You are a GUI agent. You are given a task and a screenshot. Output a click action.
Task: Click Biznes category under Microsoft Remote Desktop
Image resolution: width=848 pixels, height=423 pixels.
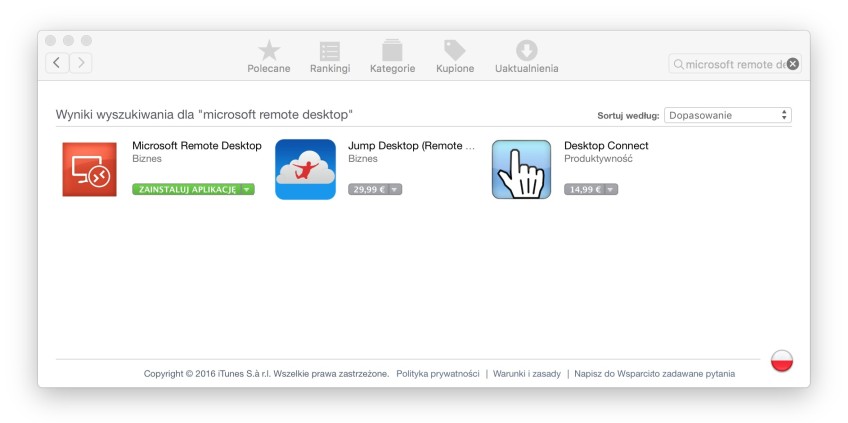[147, 159]
